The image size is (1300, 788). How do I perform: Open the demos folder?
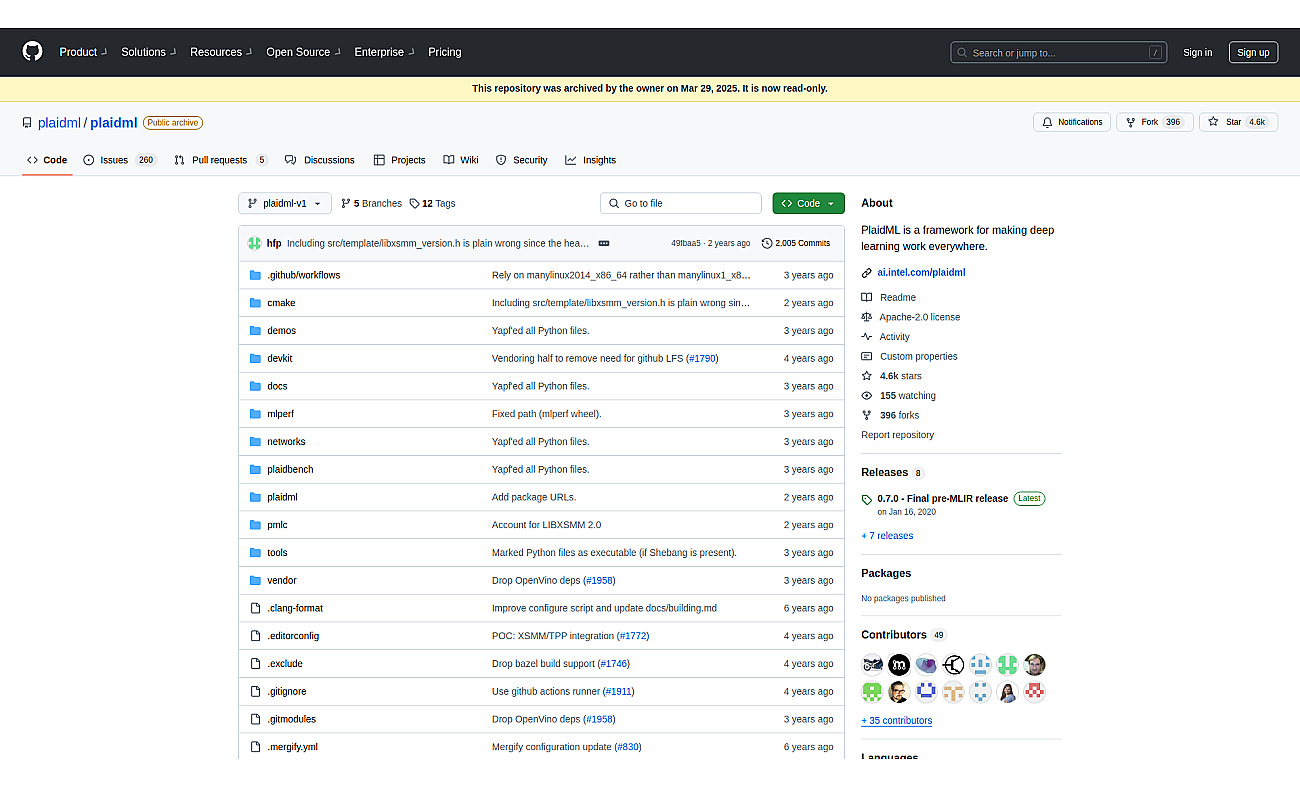tap(281, 331)
